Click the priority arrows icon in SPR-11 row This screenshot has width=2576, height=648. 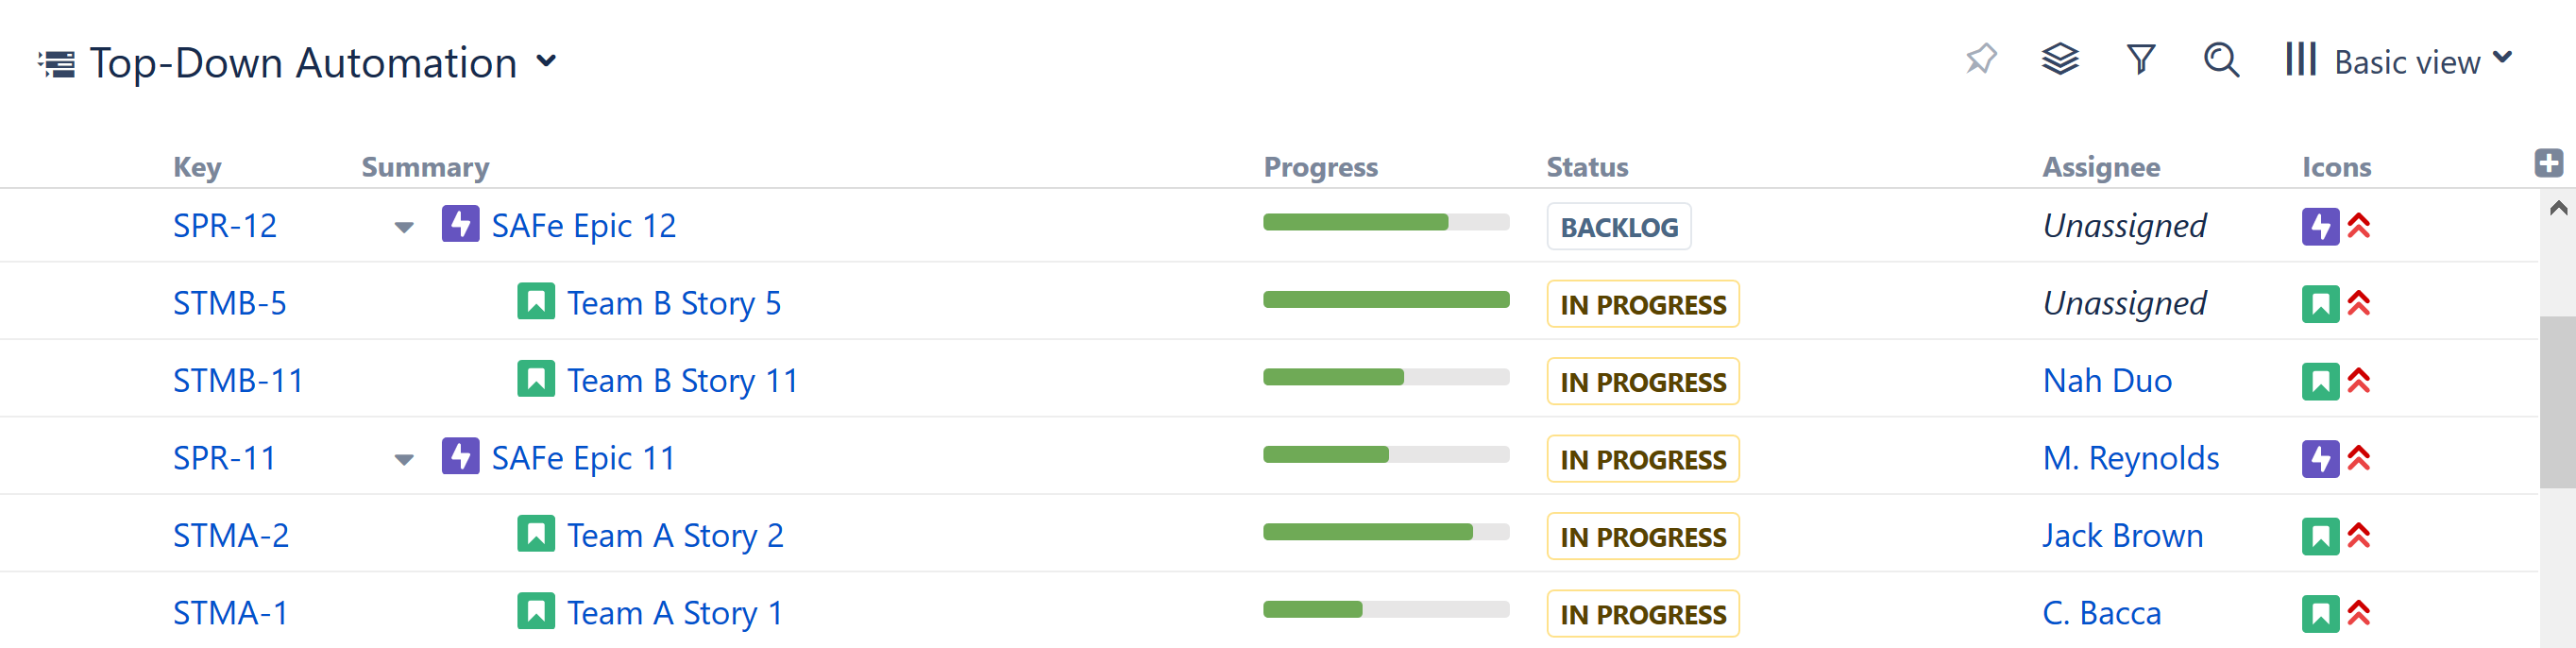click(2358, 458)
